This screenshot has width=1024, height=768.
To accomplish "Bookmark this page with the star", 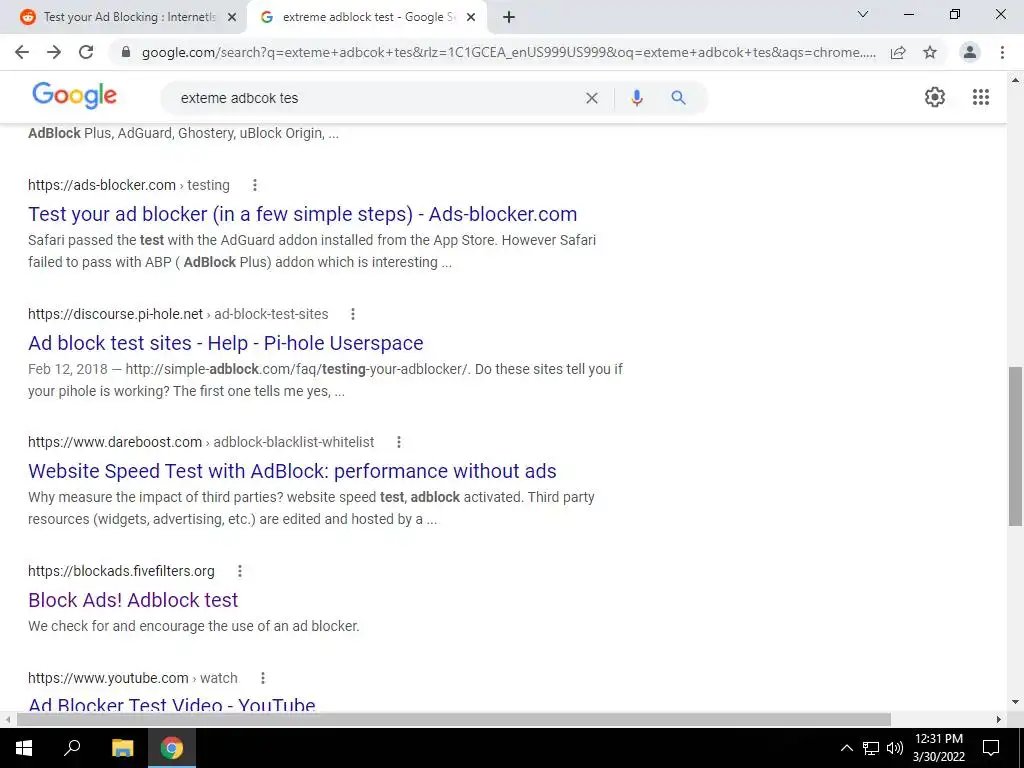I will coord(930,52).
